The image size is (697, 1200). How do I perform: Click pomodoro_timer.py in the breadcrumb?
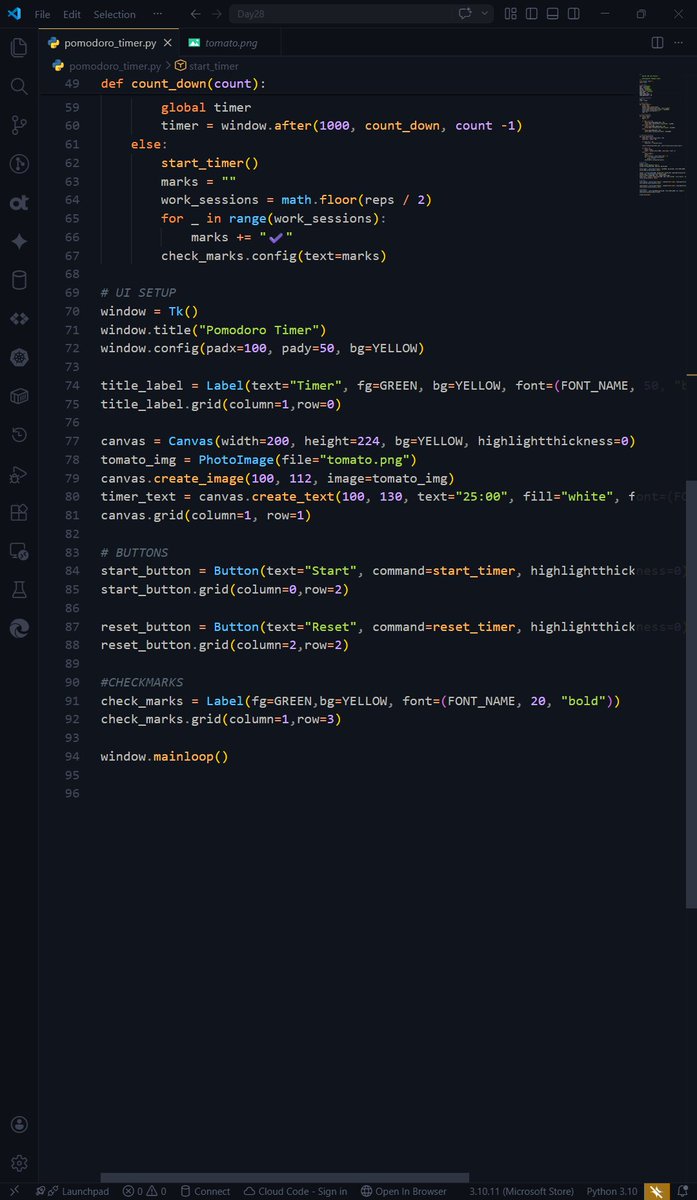tap(114, 65)
